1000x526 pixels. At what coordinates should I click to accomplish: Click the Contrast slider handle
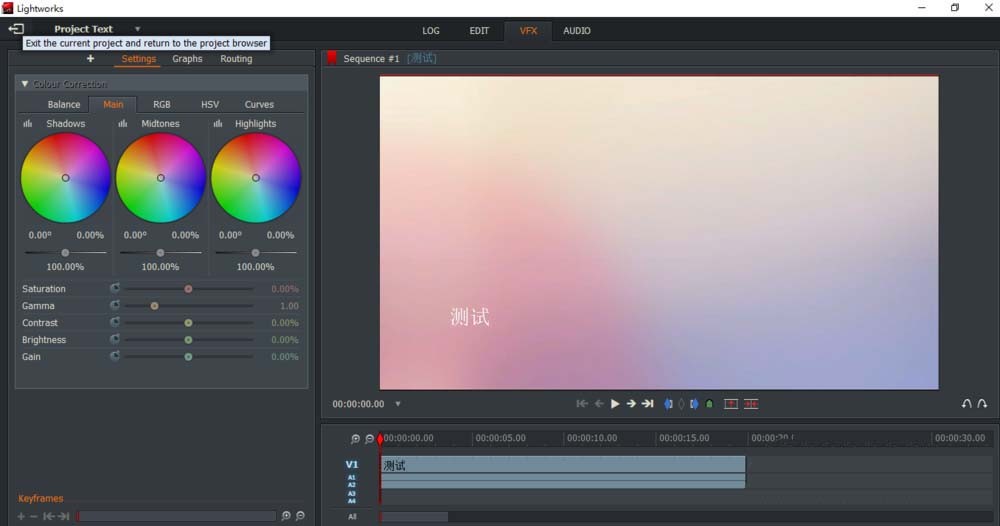coord(188,323)
